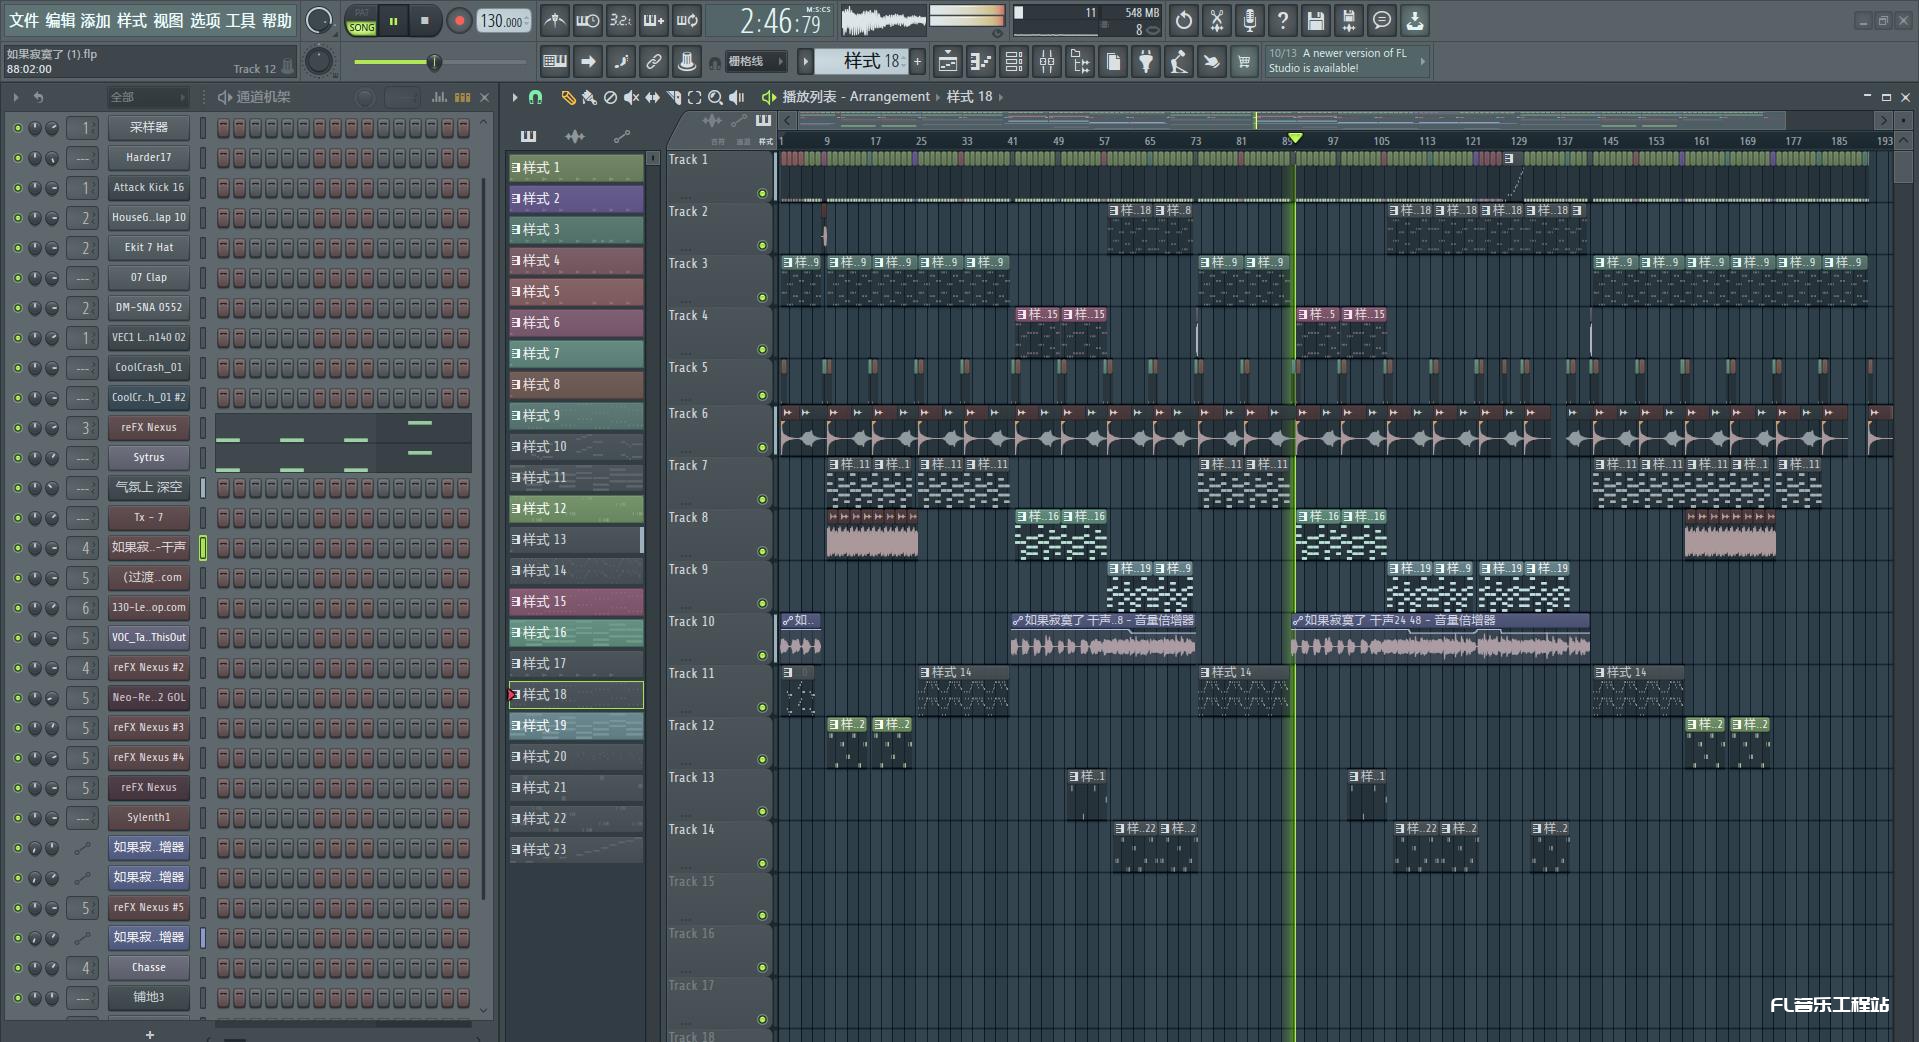
Task: Select the Zoom magnifier tool in Playlist
Action: tap(715, 97)
